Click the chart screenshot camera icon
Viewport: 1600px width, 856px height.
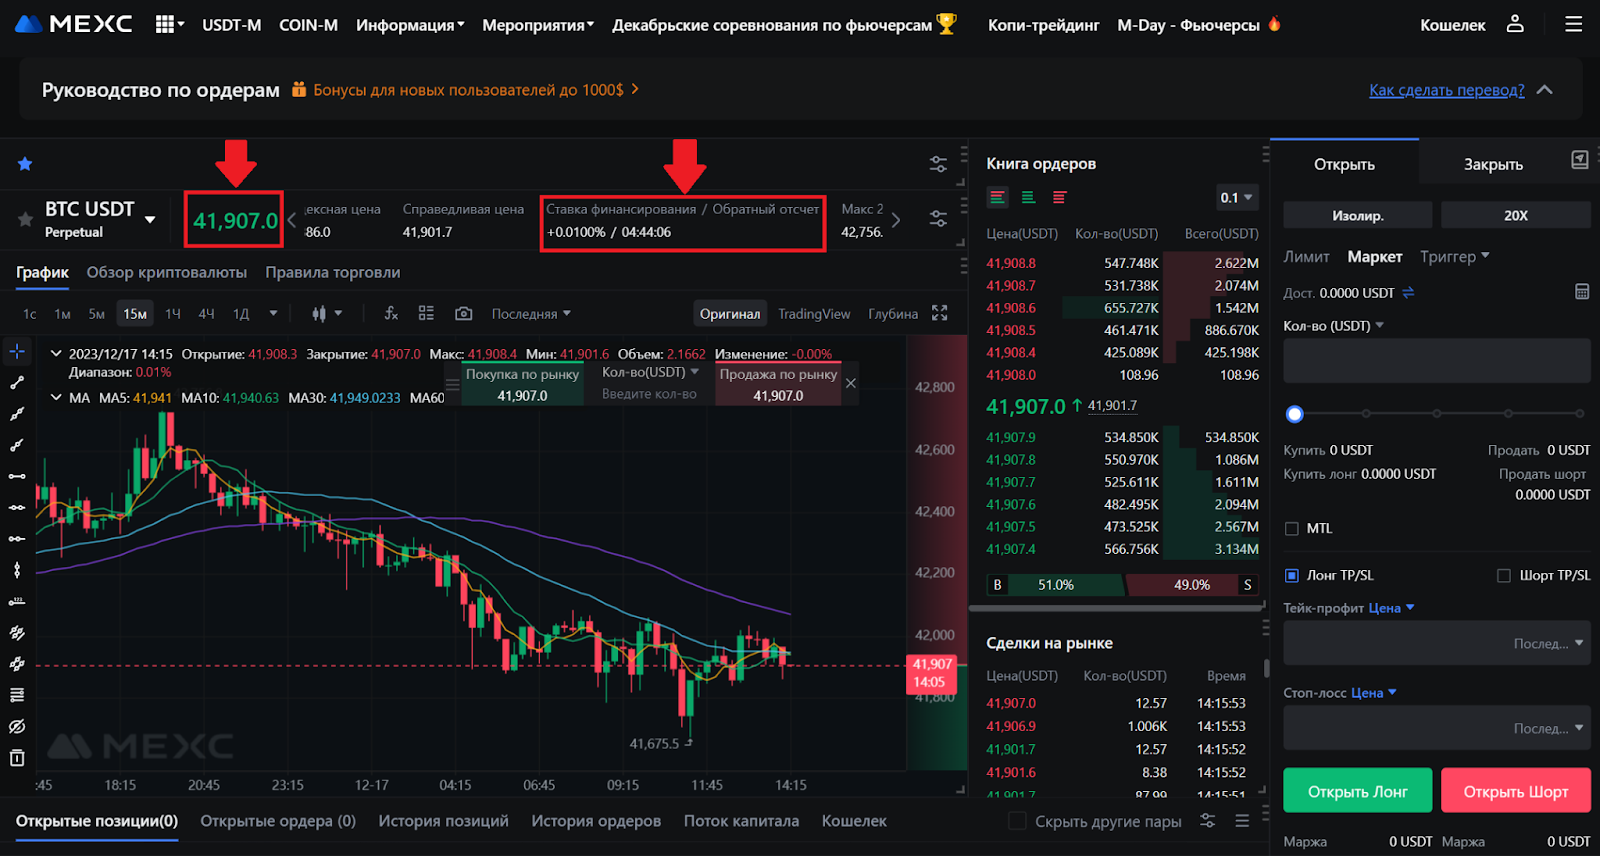point(463,314)
